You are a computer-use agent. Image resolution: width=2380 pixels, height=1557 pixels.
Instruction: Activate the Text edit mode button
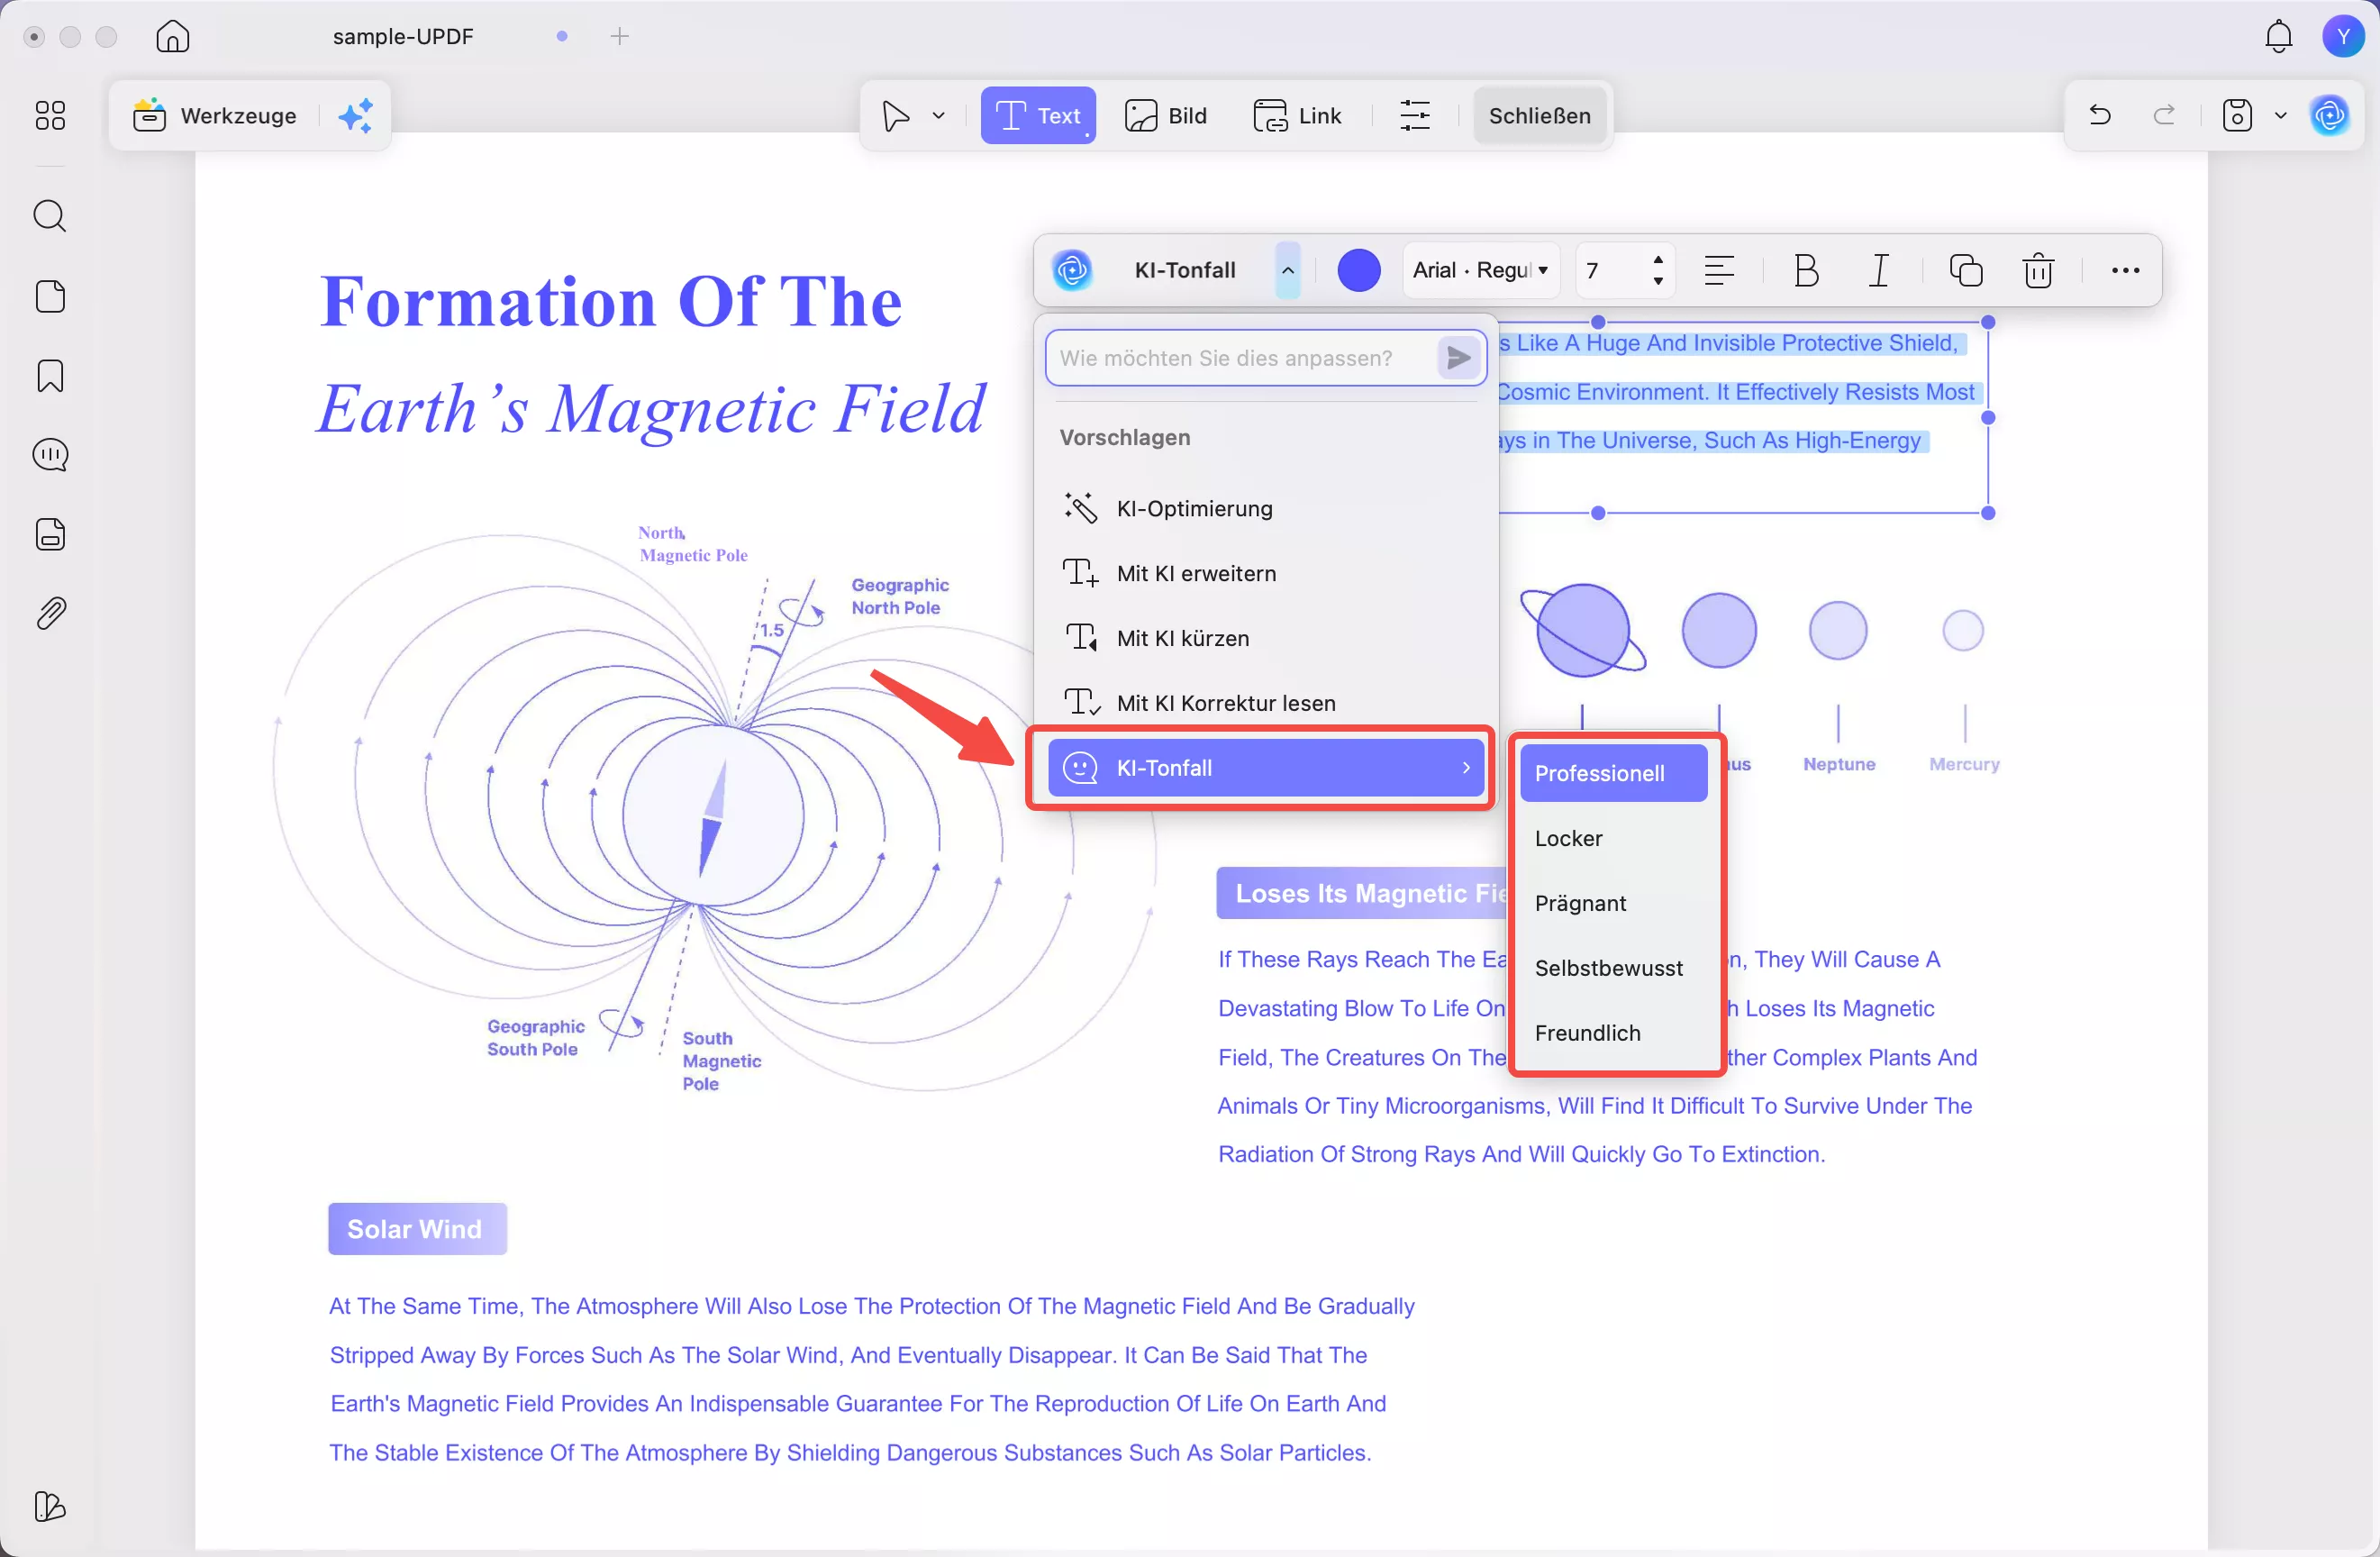point(1037,115)
